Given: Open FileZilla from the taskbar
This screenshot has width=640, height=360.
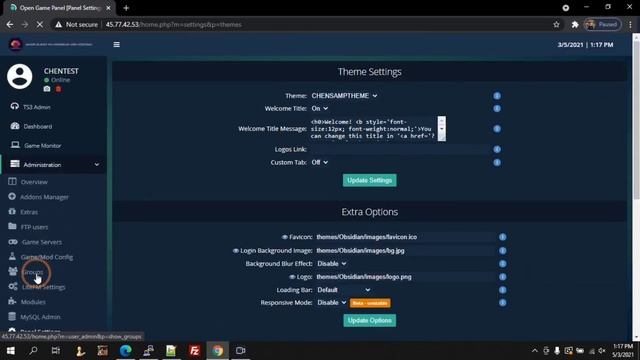Looking at the screenshot, I should tap(194, 351).
